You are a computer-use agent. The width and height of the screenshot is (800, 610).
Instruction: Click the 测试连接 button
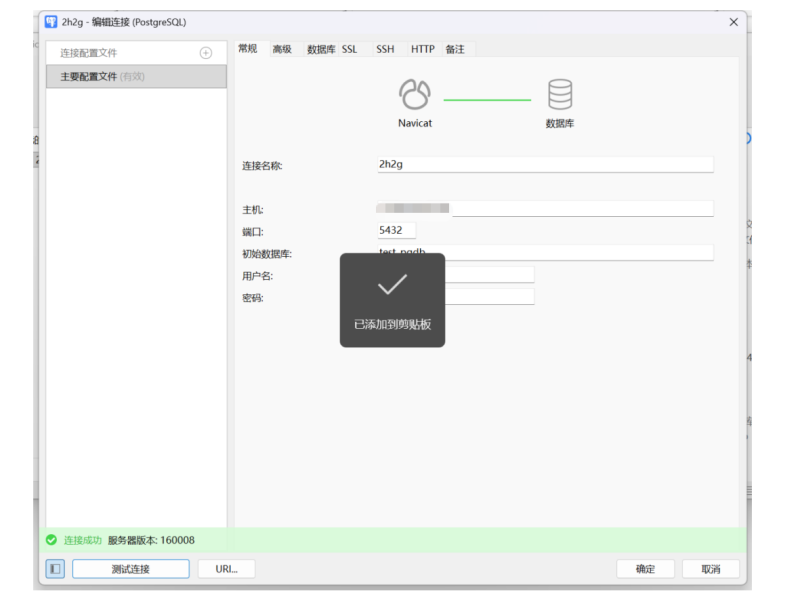pos(131,569)
